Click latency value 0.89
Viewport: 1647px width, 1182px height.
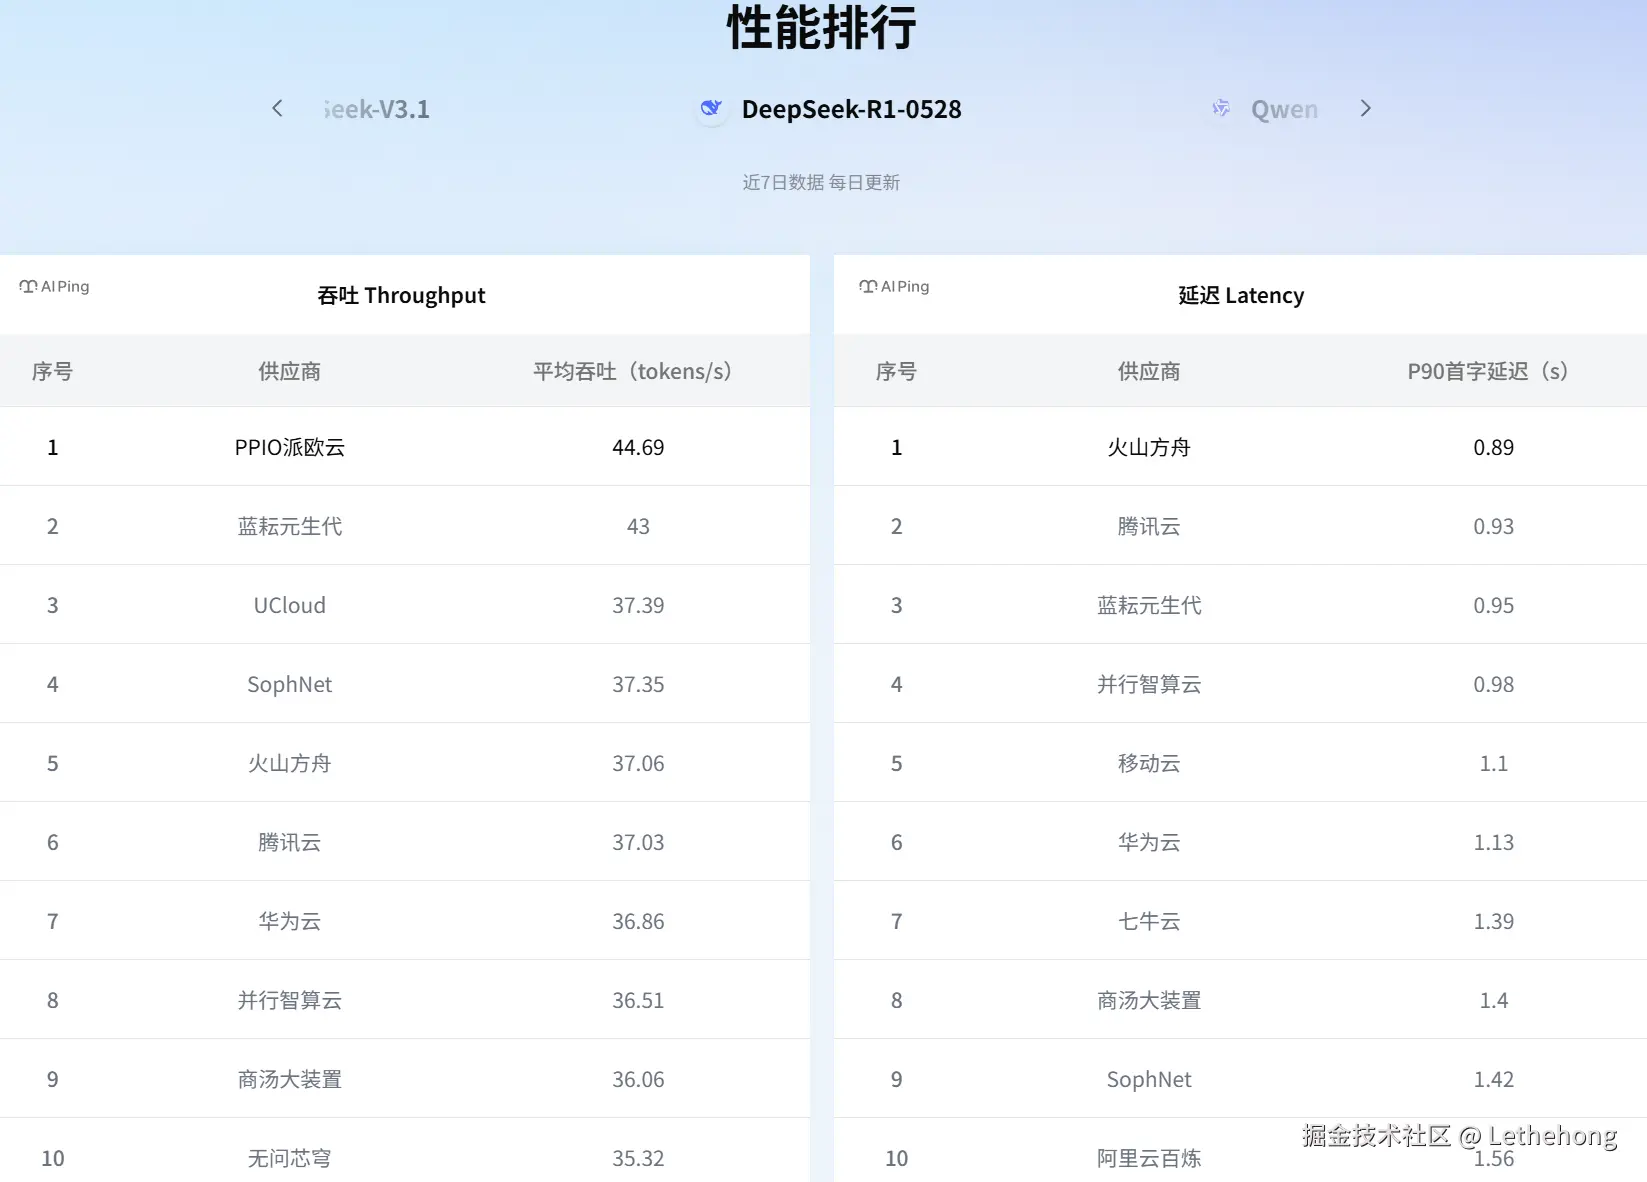[x=1493, y=447]
